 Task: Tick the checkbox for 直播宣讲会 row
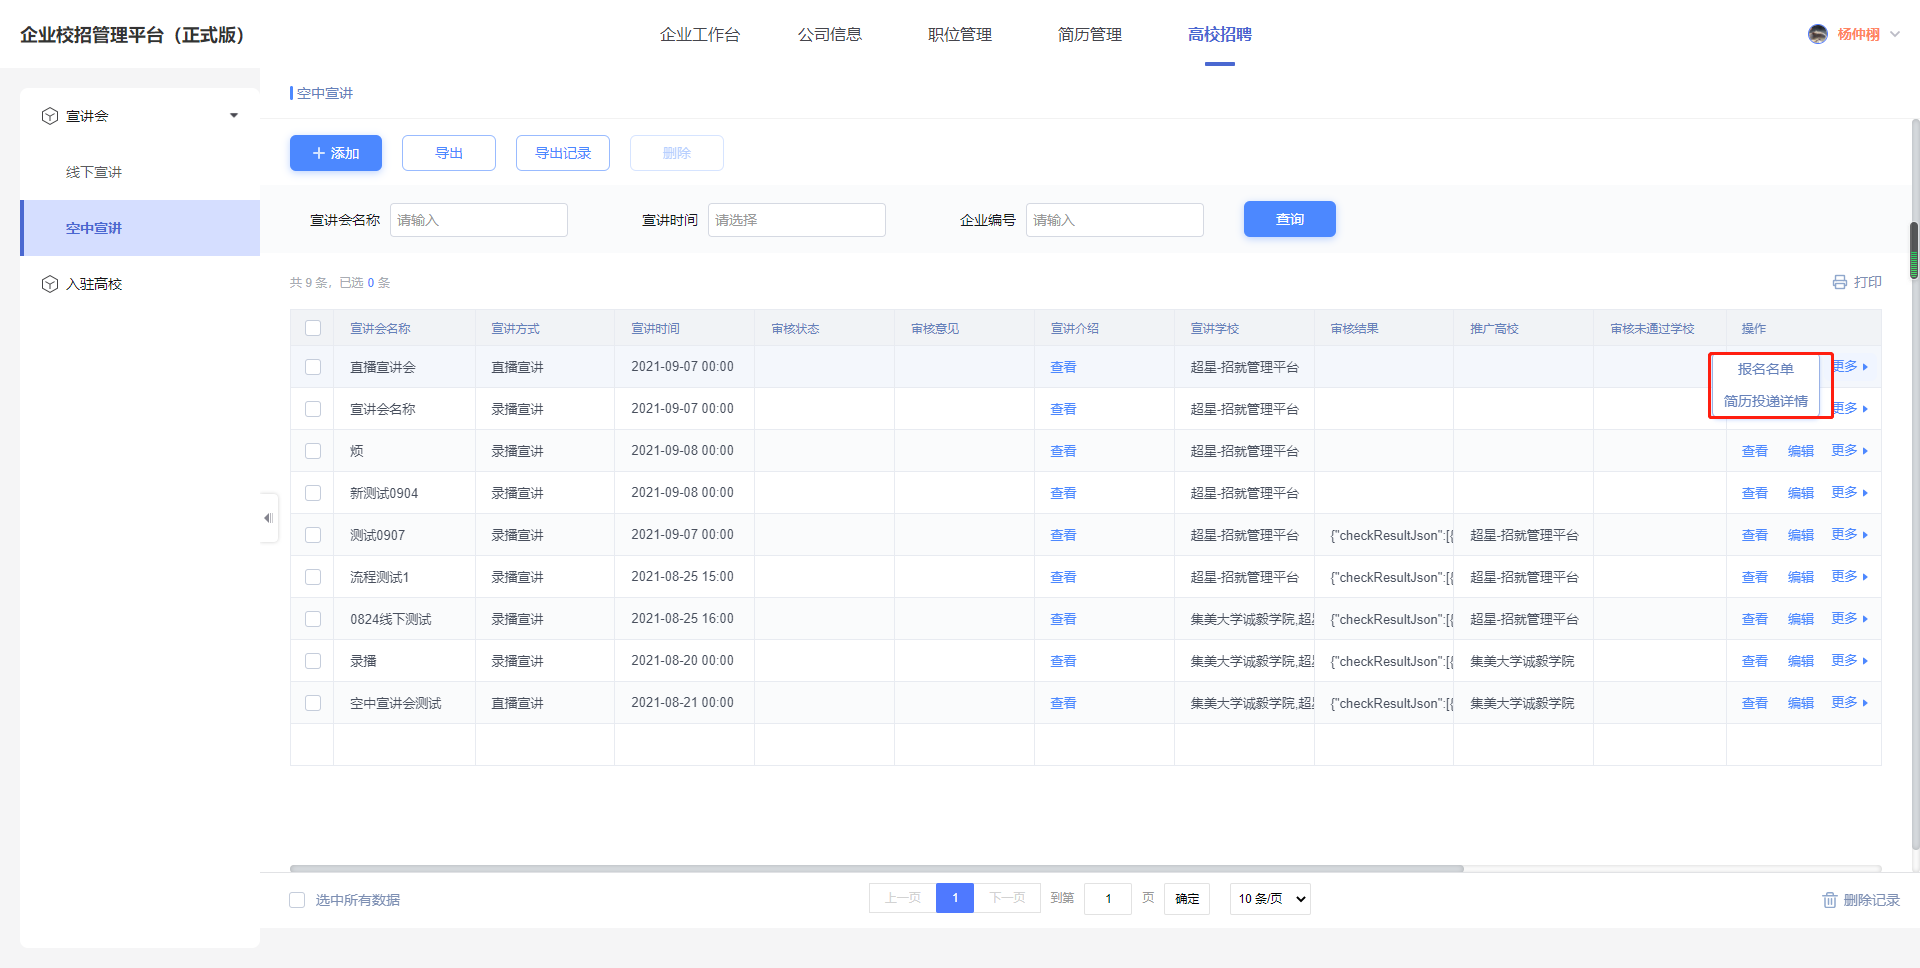pyautogui.click(x=313, y=367)
